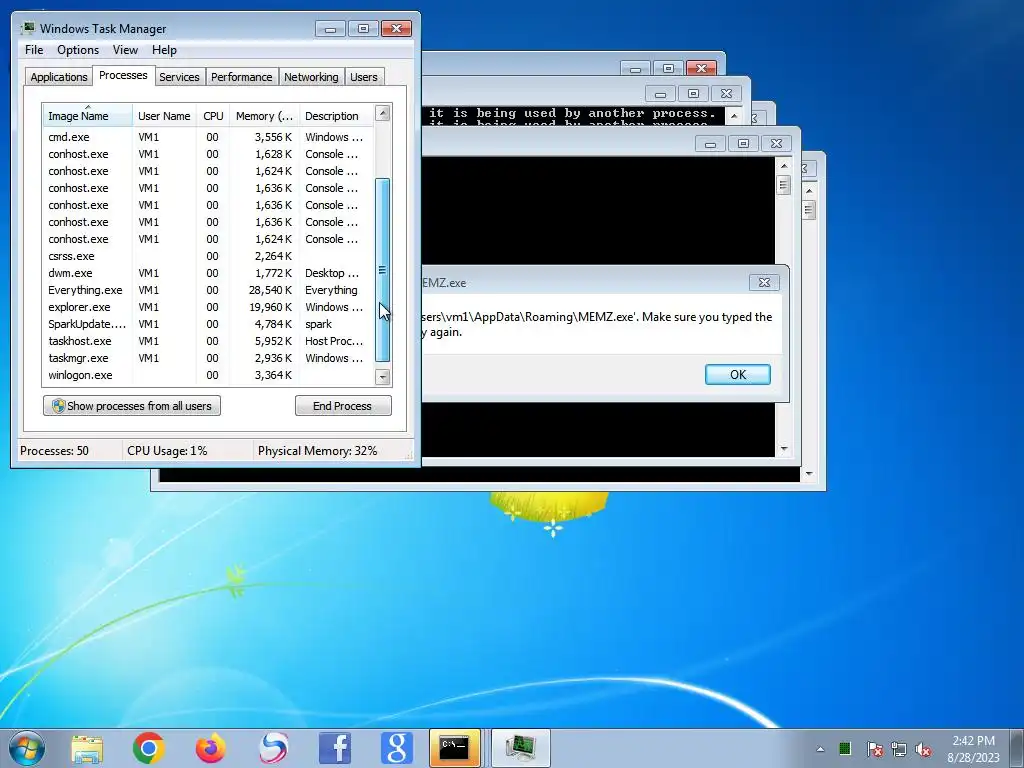Select the winlogon.exe process
1024x768 pixels.
(x=208, y=375)
